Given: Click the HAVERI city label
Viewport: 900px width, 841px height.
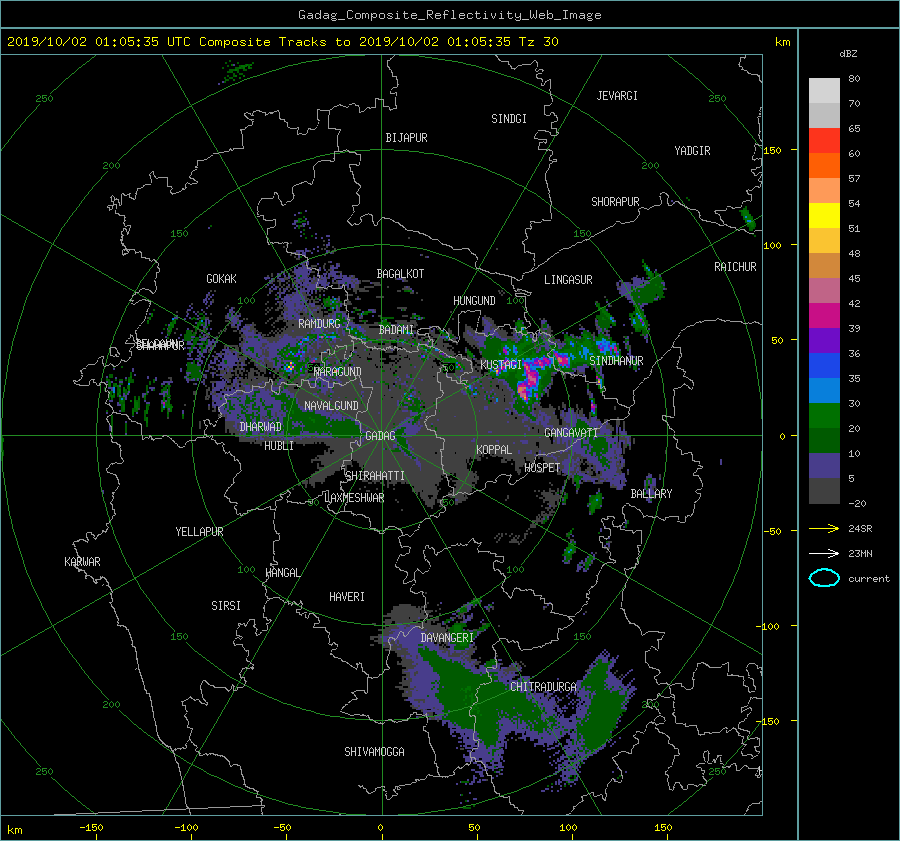Looking at the screenshot, I should [347, 597].
